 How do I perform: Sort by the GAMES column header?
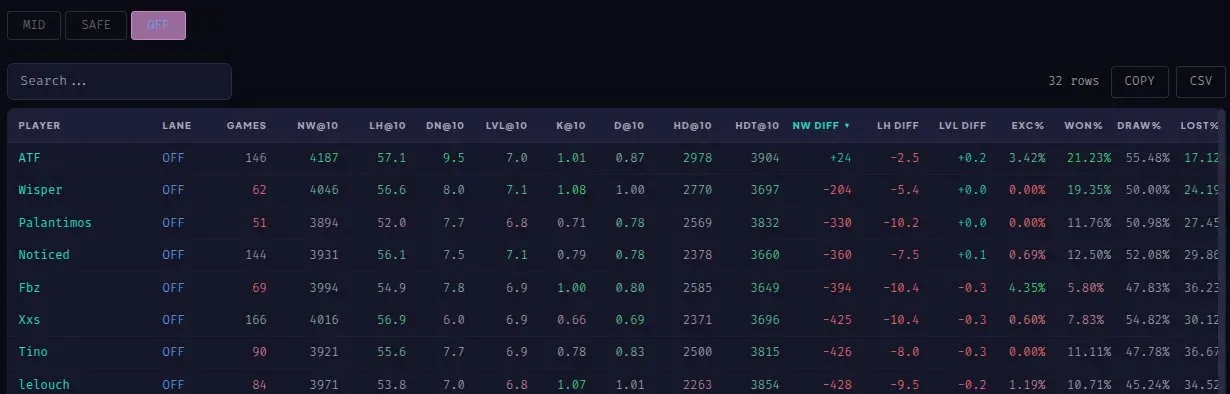[x=246, y=126]
